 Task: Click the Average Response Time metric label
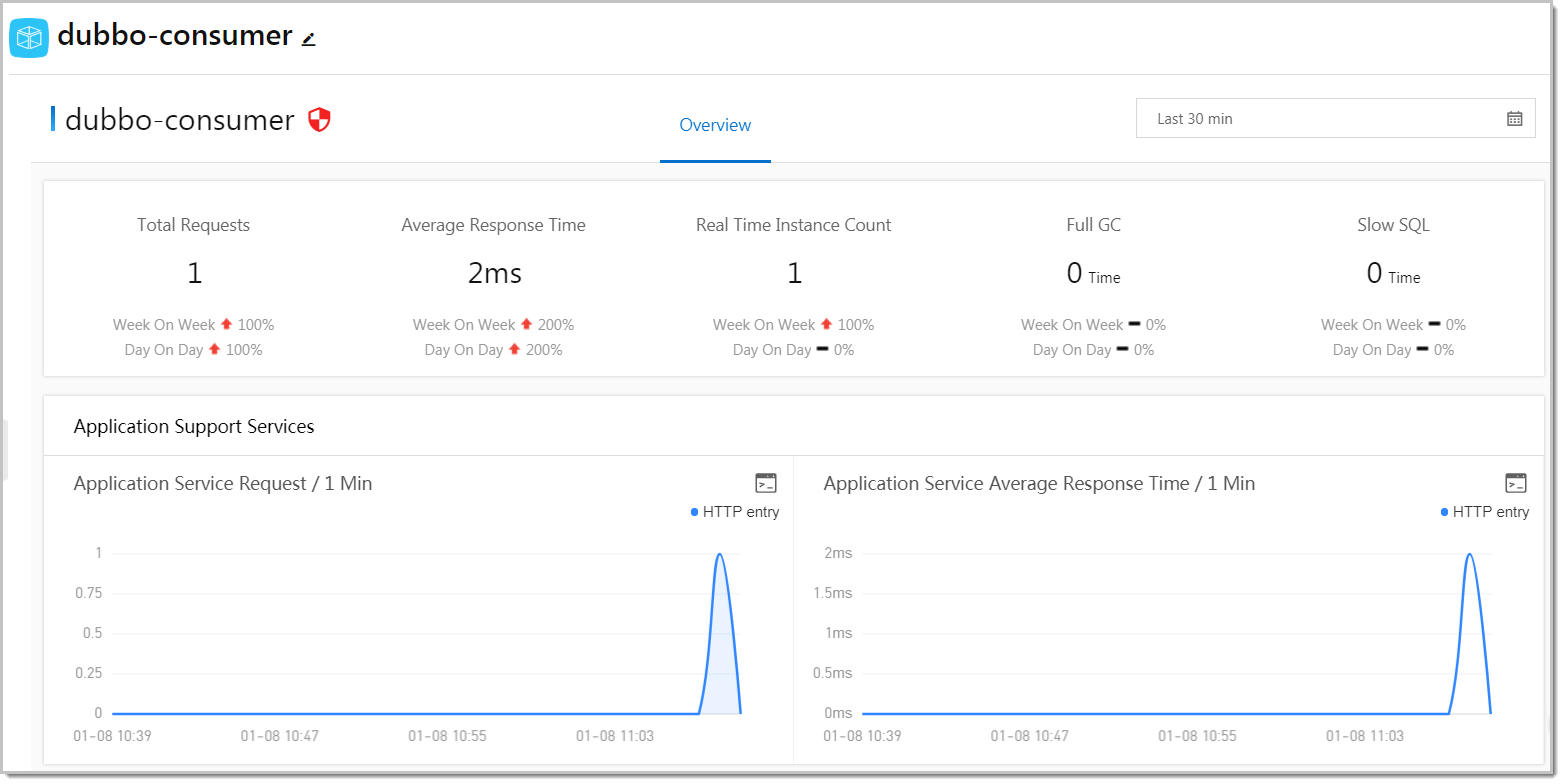(494, 225)
